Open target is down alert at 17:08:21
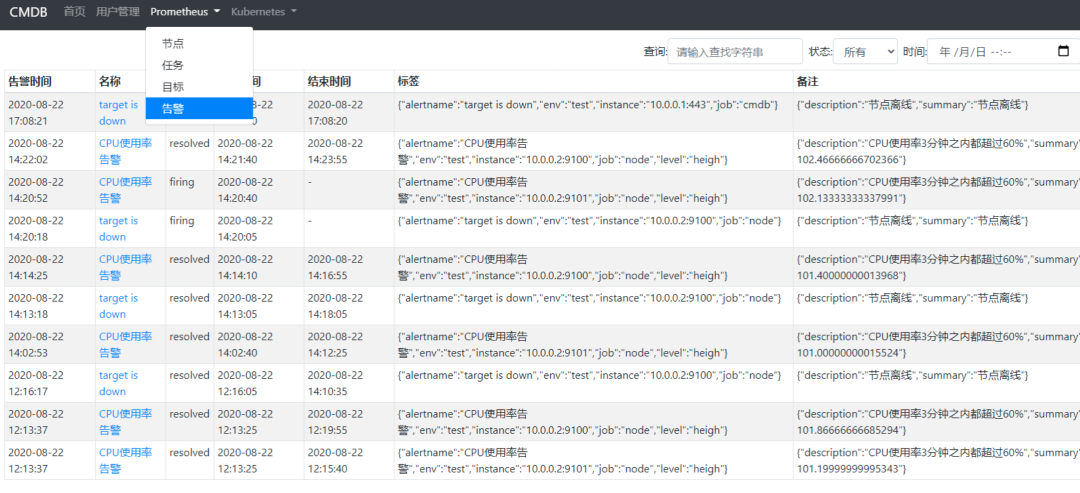Screen dimensions: 1080x493 click(118, 112)
